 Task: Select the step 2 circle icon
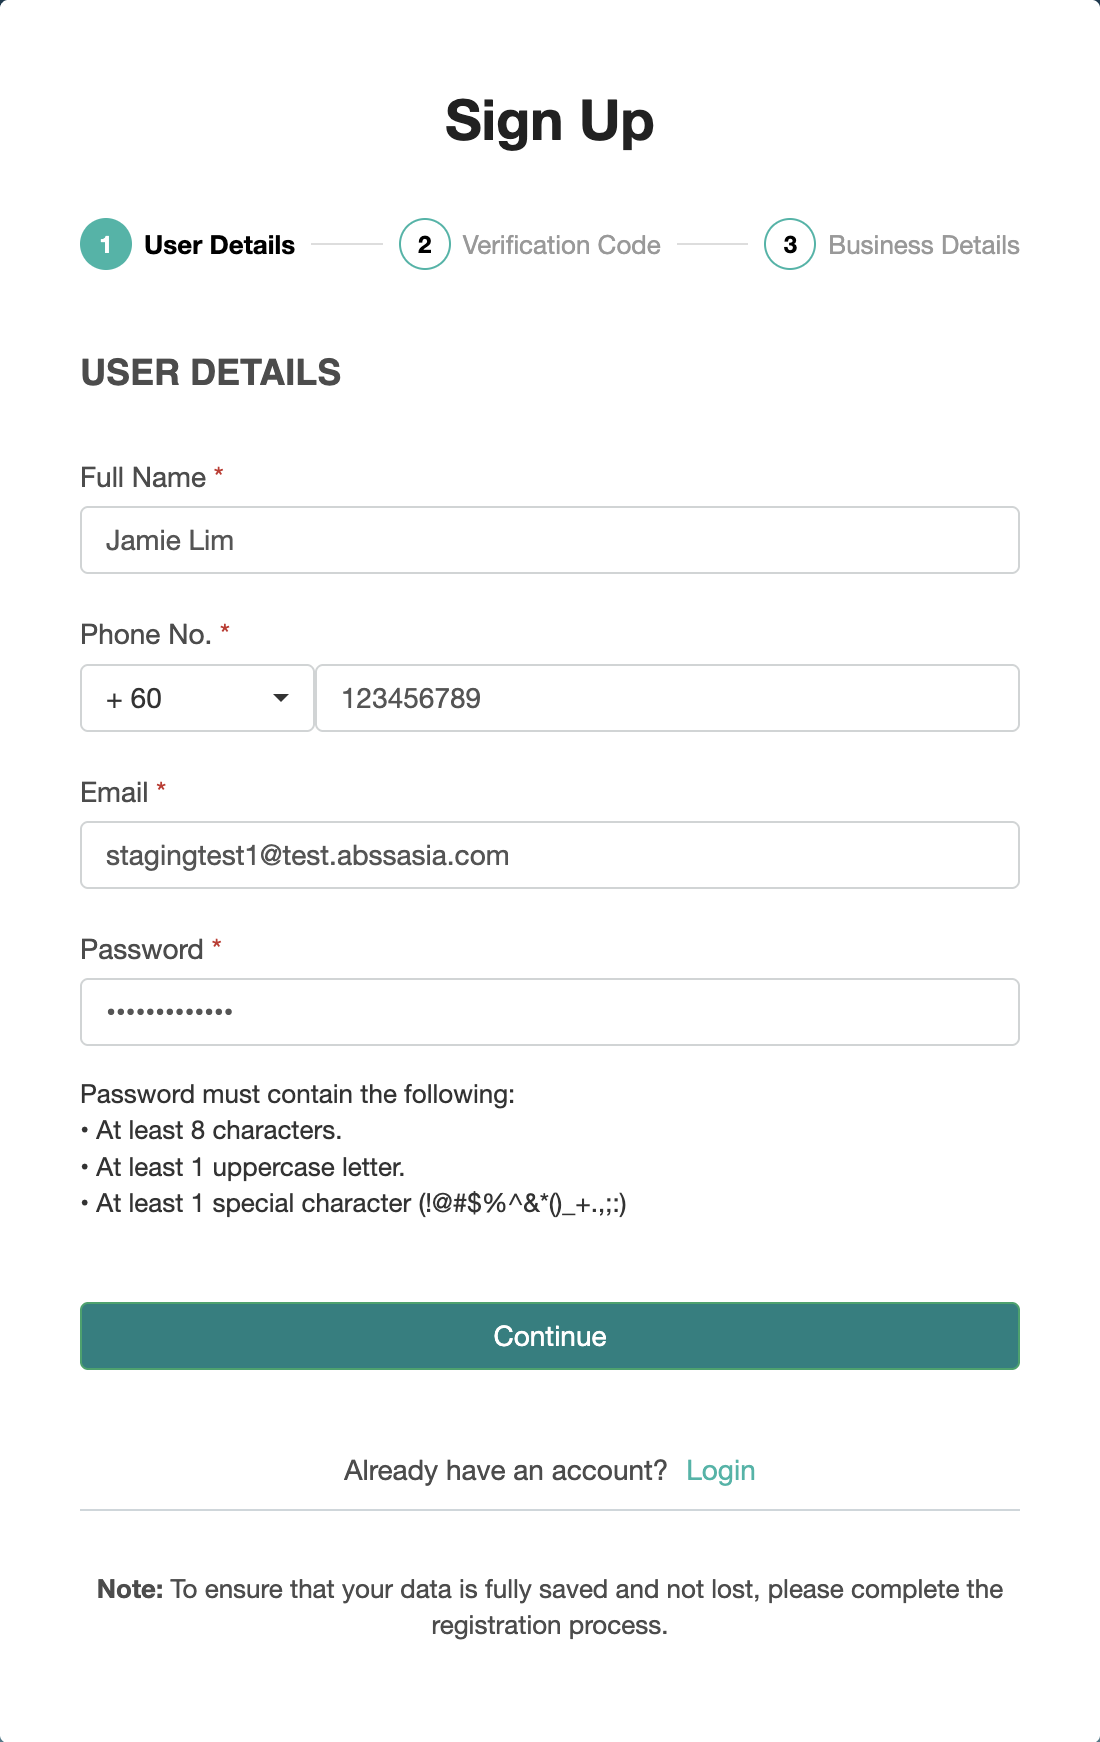[425, 244]
